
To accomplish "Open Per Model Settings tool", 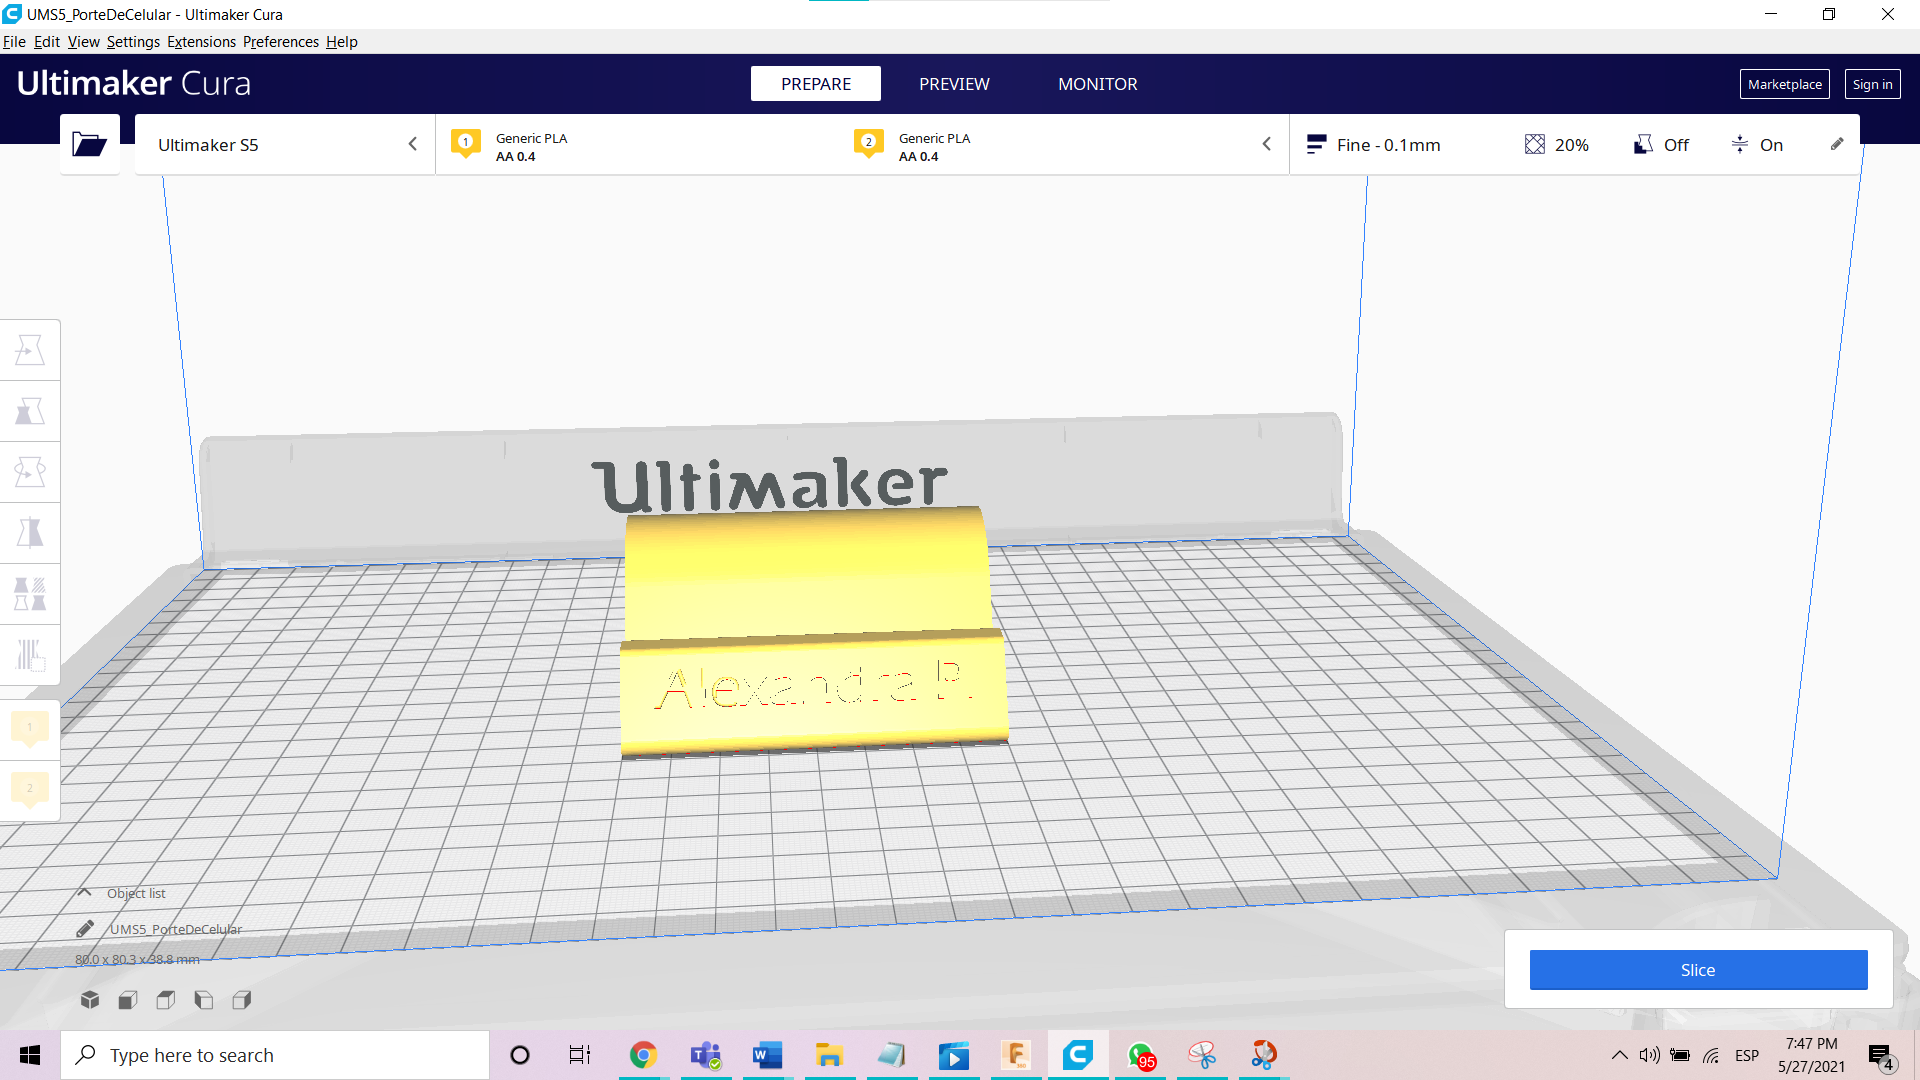I will pyautogui.click(x=30, y=594).
